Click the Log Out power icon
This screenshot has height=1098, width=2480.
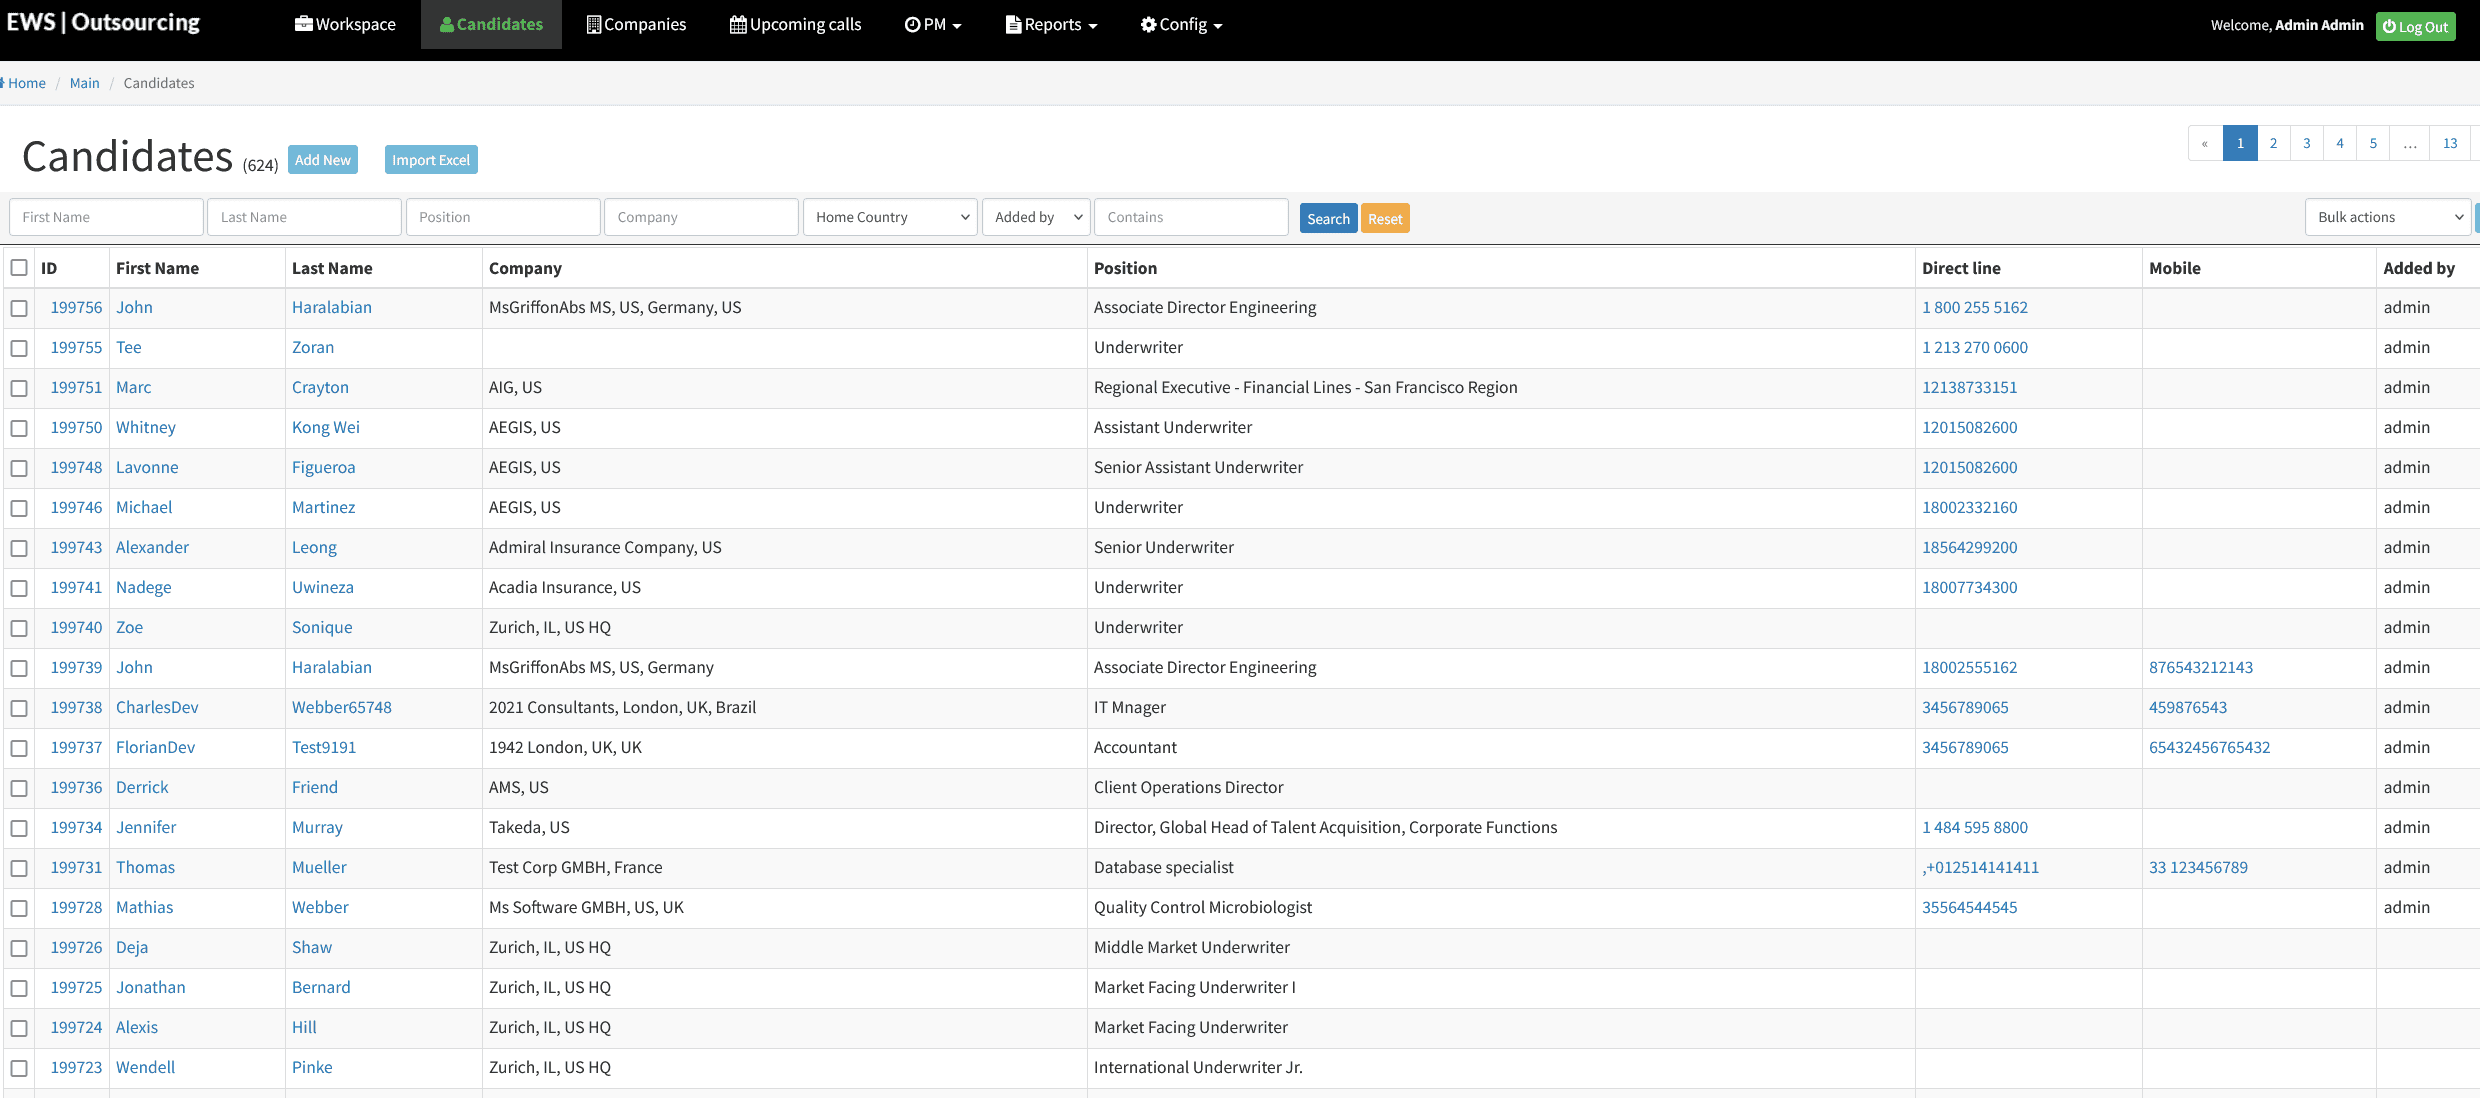[2389, 27]
